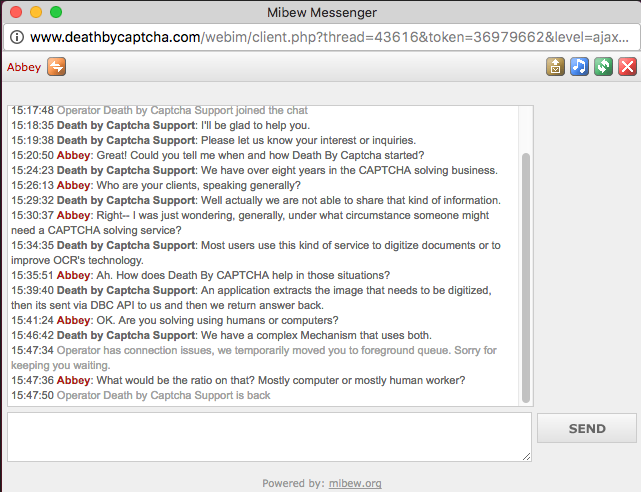Screen dimensions: 641x492
Task: Click the SEND button
Action: click(x=587, y=428)
